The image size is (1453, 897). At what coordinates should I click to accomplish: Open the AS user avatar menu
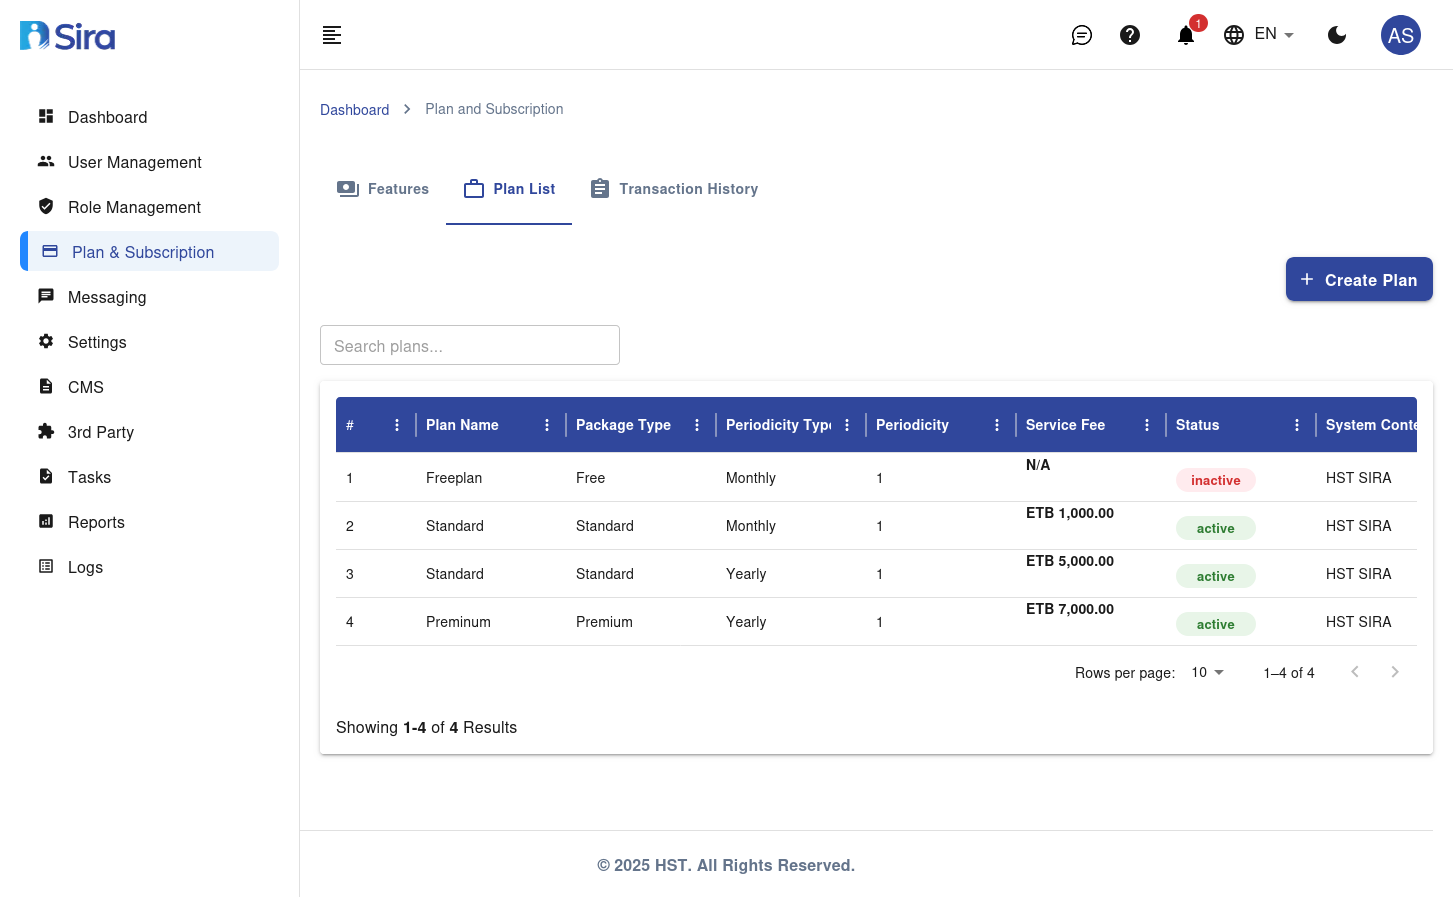(1400, 34)
